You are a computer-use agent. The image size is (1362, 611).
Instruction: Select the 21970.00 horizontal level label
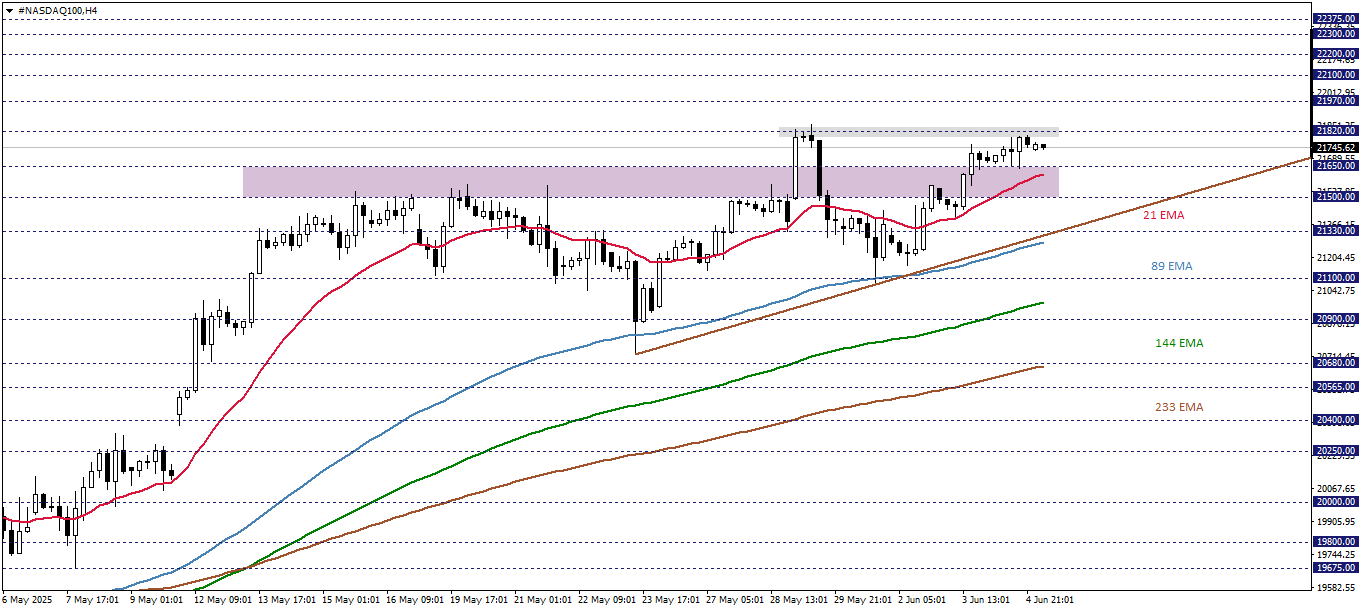coord(1336,100)
